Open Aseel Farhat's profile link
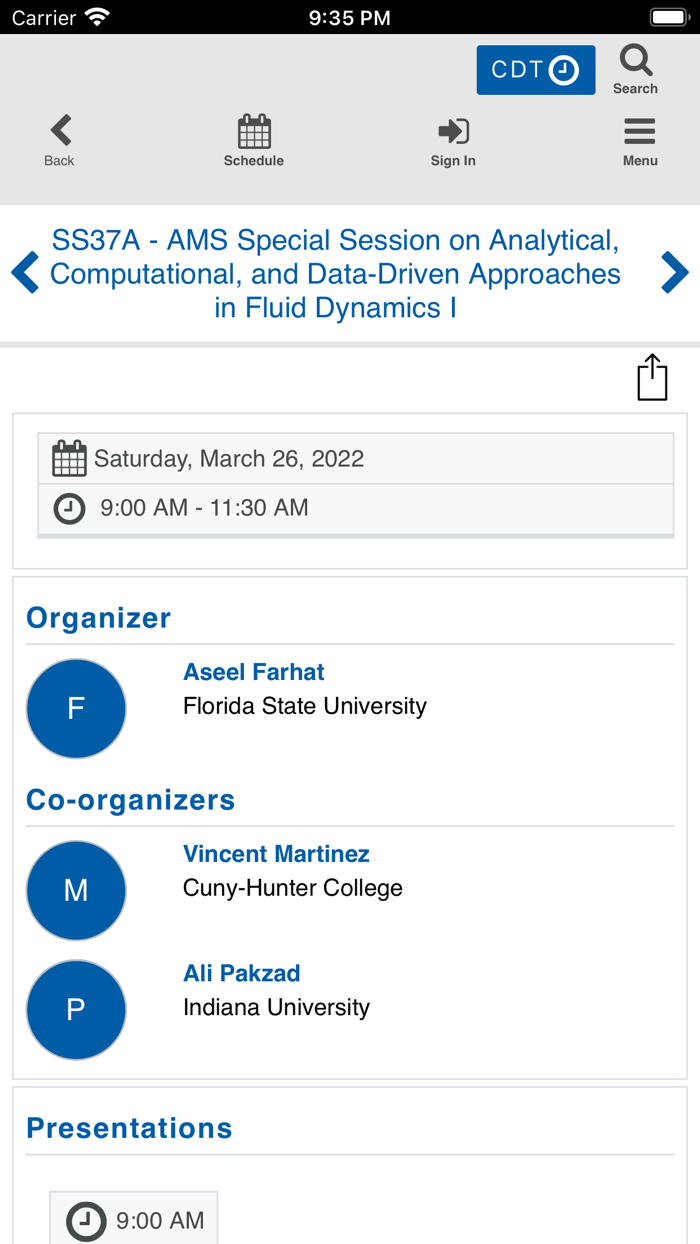This screenshot has height=1244, width=700. coord(254,672)
